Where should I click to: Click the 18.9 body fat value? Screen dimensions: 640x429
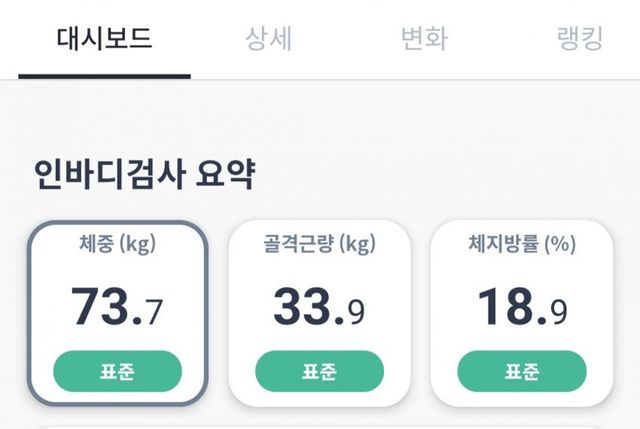(x=521, y=307)
